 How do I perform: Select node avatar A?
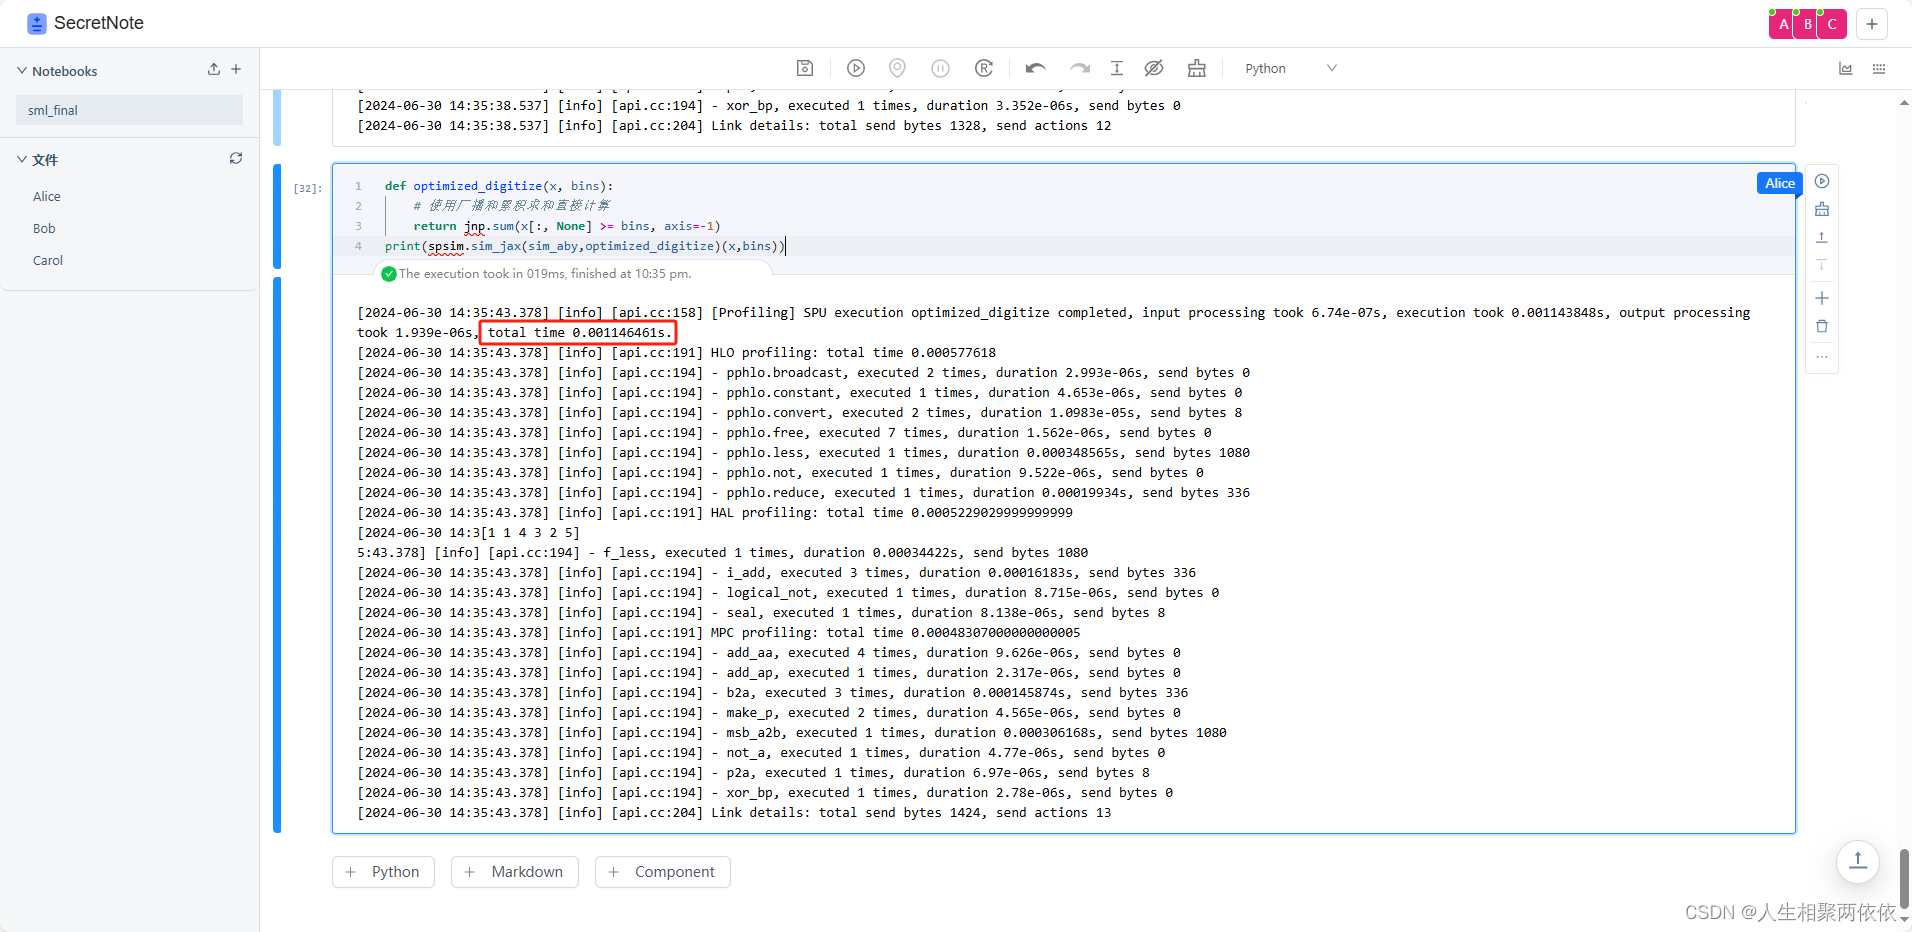(x=1782, y=24)
